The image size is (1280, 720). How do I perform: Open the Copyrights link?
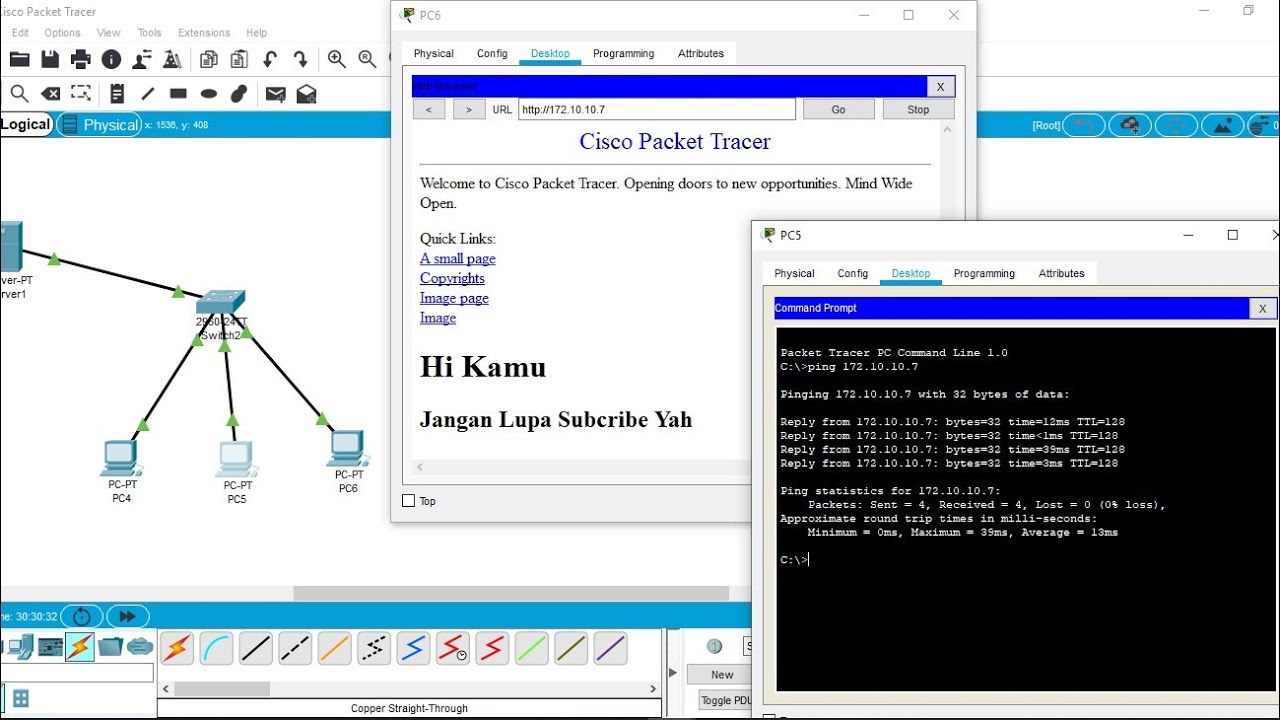coord(452,278)
